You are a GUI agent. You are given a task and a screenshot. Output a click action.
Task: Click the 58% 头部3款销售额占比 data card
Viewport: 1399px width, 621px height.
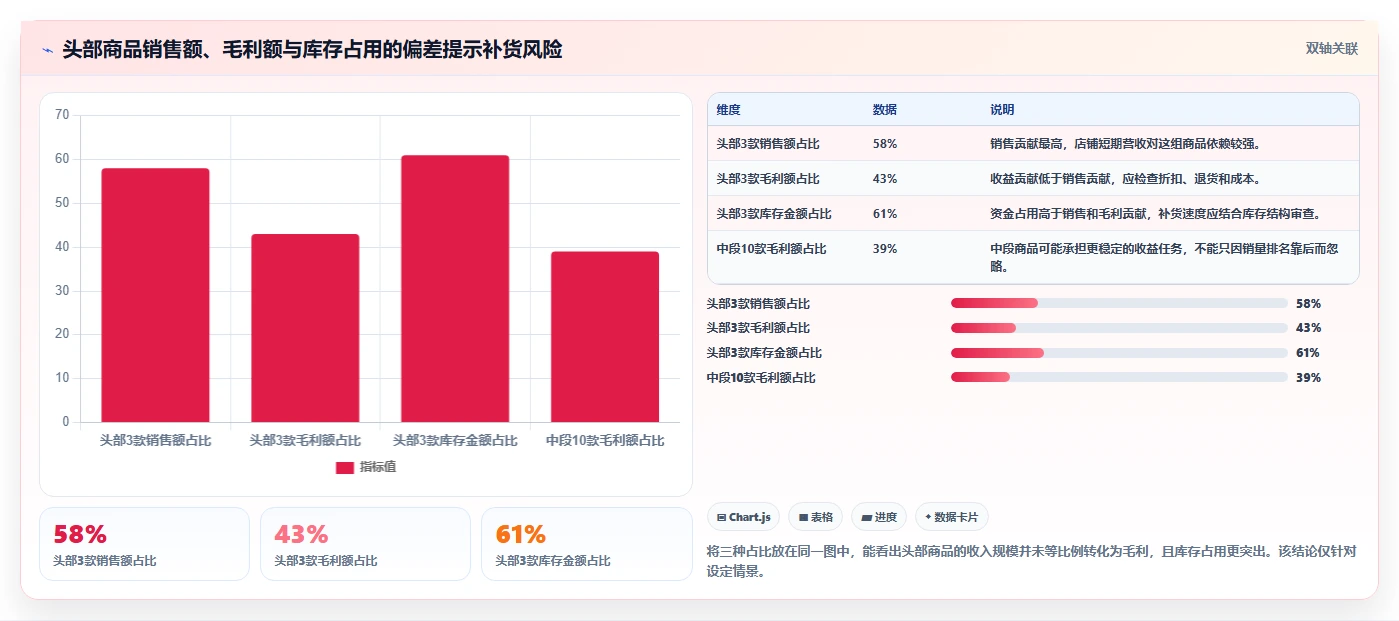click(144, 544)
